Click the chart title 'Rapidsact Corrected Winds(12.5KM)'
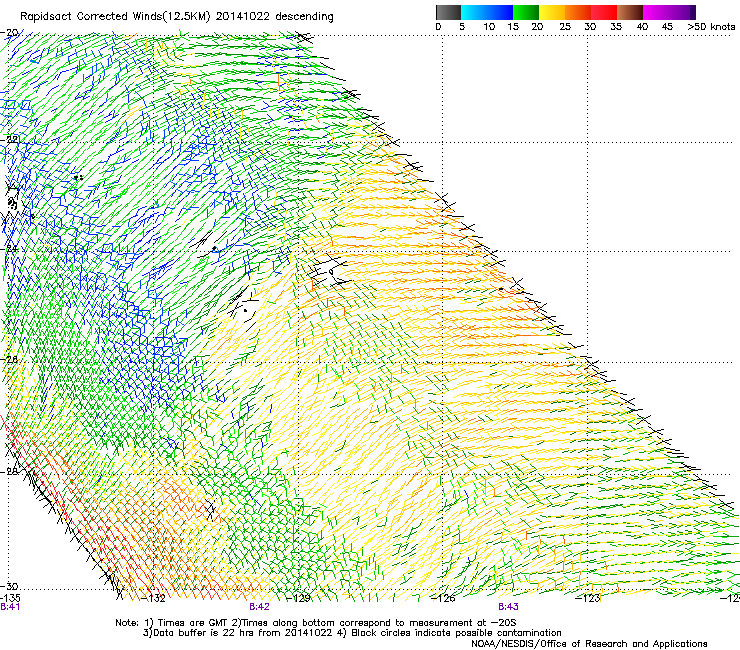Screen dimensions: 740x650 pos(116,17)
